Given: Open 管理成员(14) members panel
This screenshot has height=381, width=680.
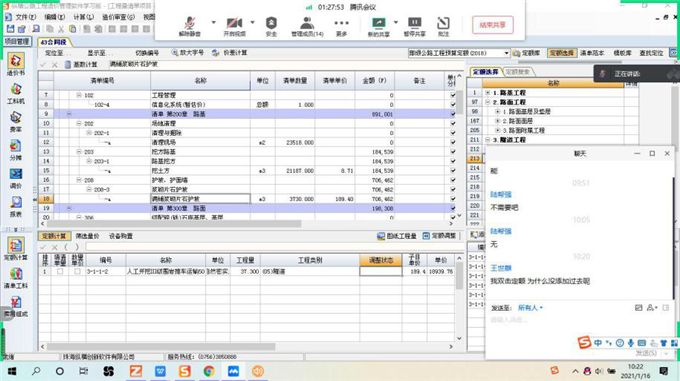Looking at the screenshot, I should coord(307,26).
